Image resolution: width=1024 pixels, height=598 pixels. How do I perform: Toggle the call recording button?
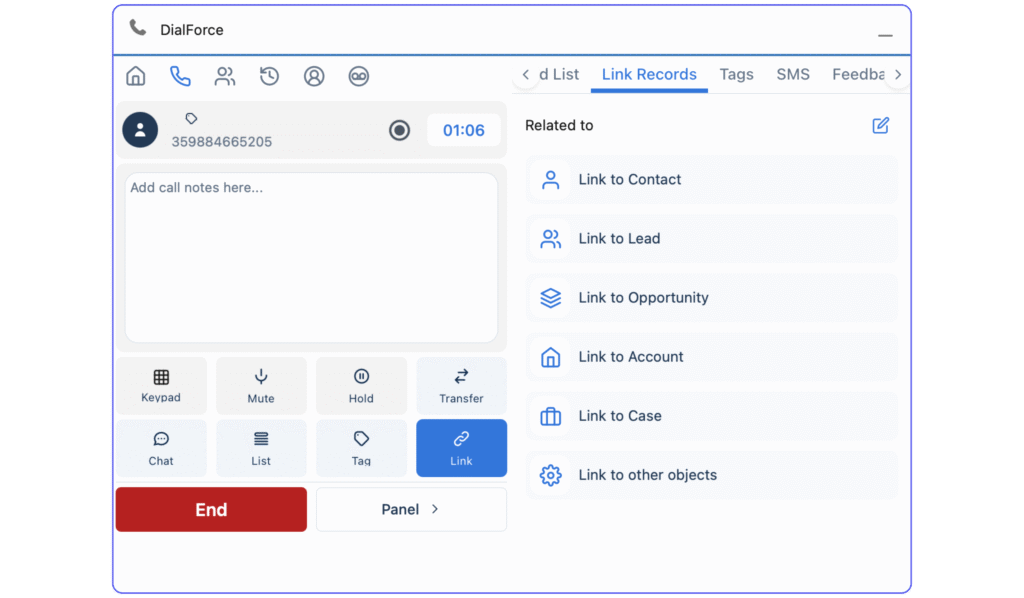point(400,130)
